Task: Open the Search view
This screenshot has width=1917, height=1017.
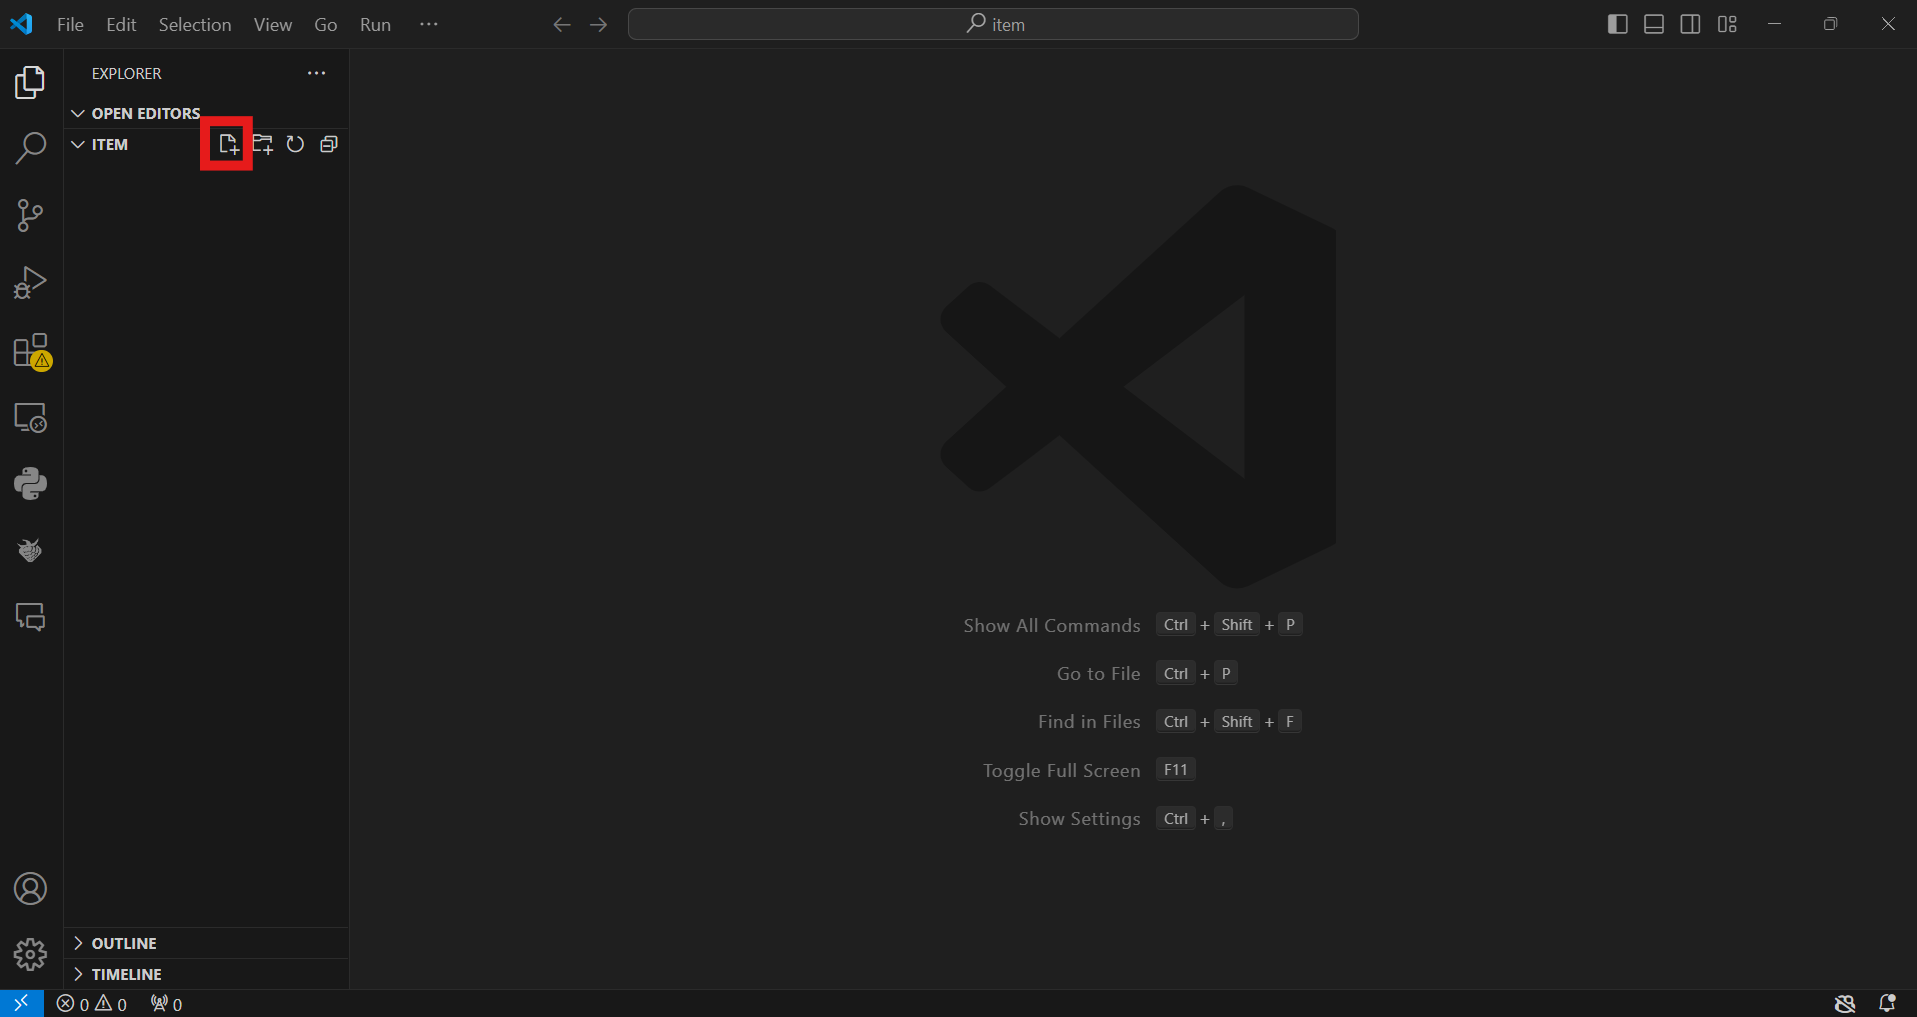Action: tap(30, 148)
